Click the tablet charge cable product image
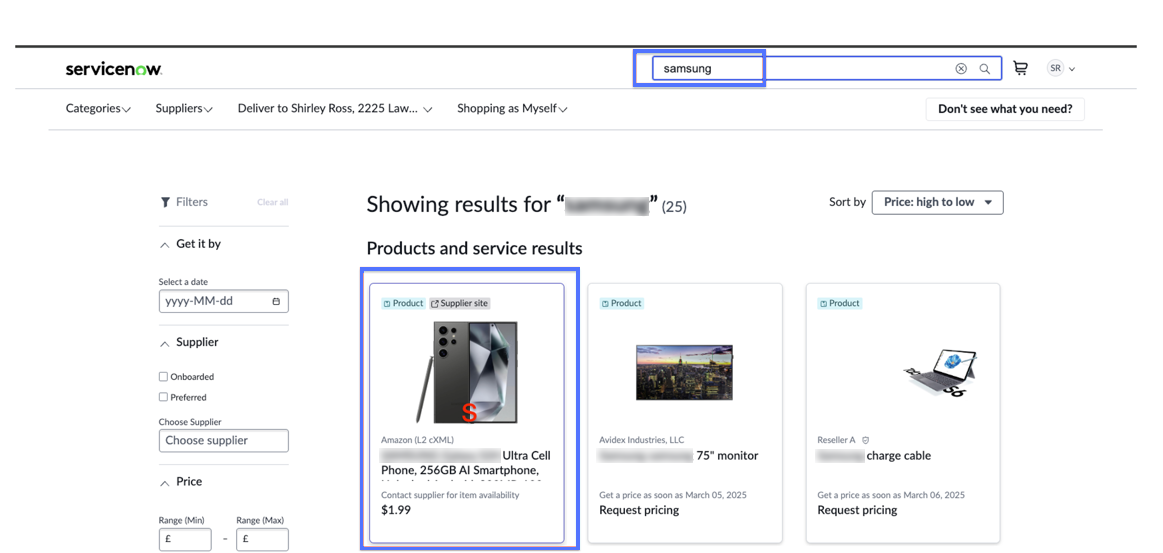 pos(940,372)
